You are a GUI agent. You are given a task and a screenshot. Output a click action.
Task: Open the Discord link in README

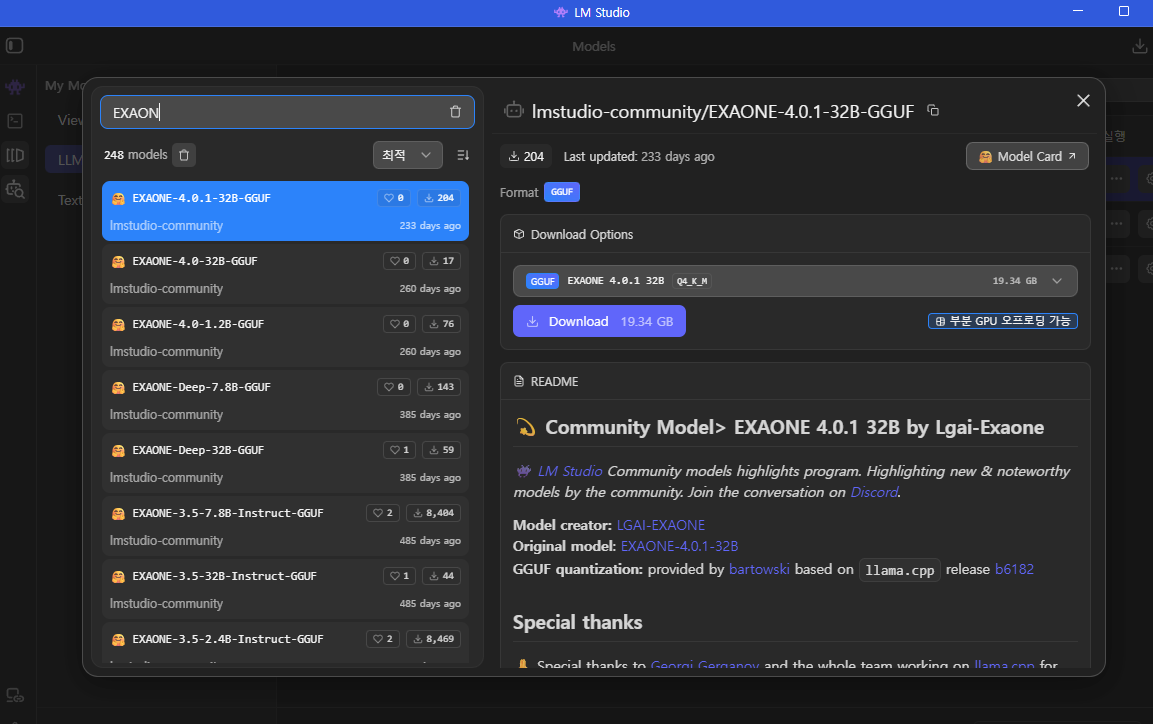(x=874, y=492)
